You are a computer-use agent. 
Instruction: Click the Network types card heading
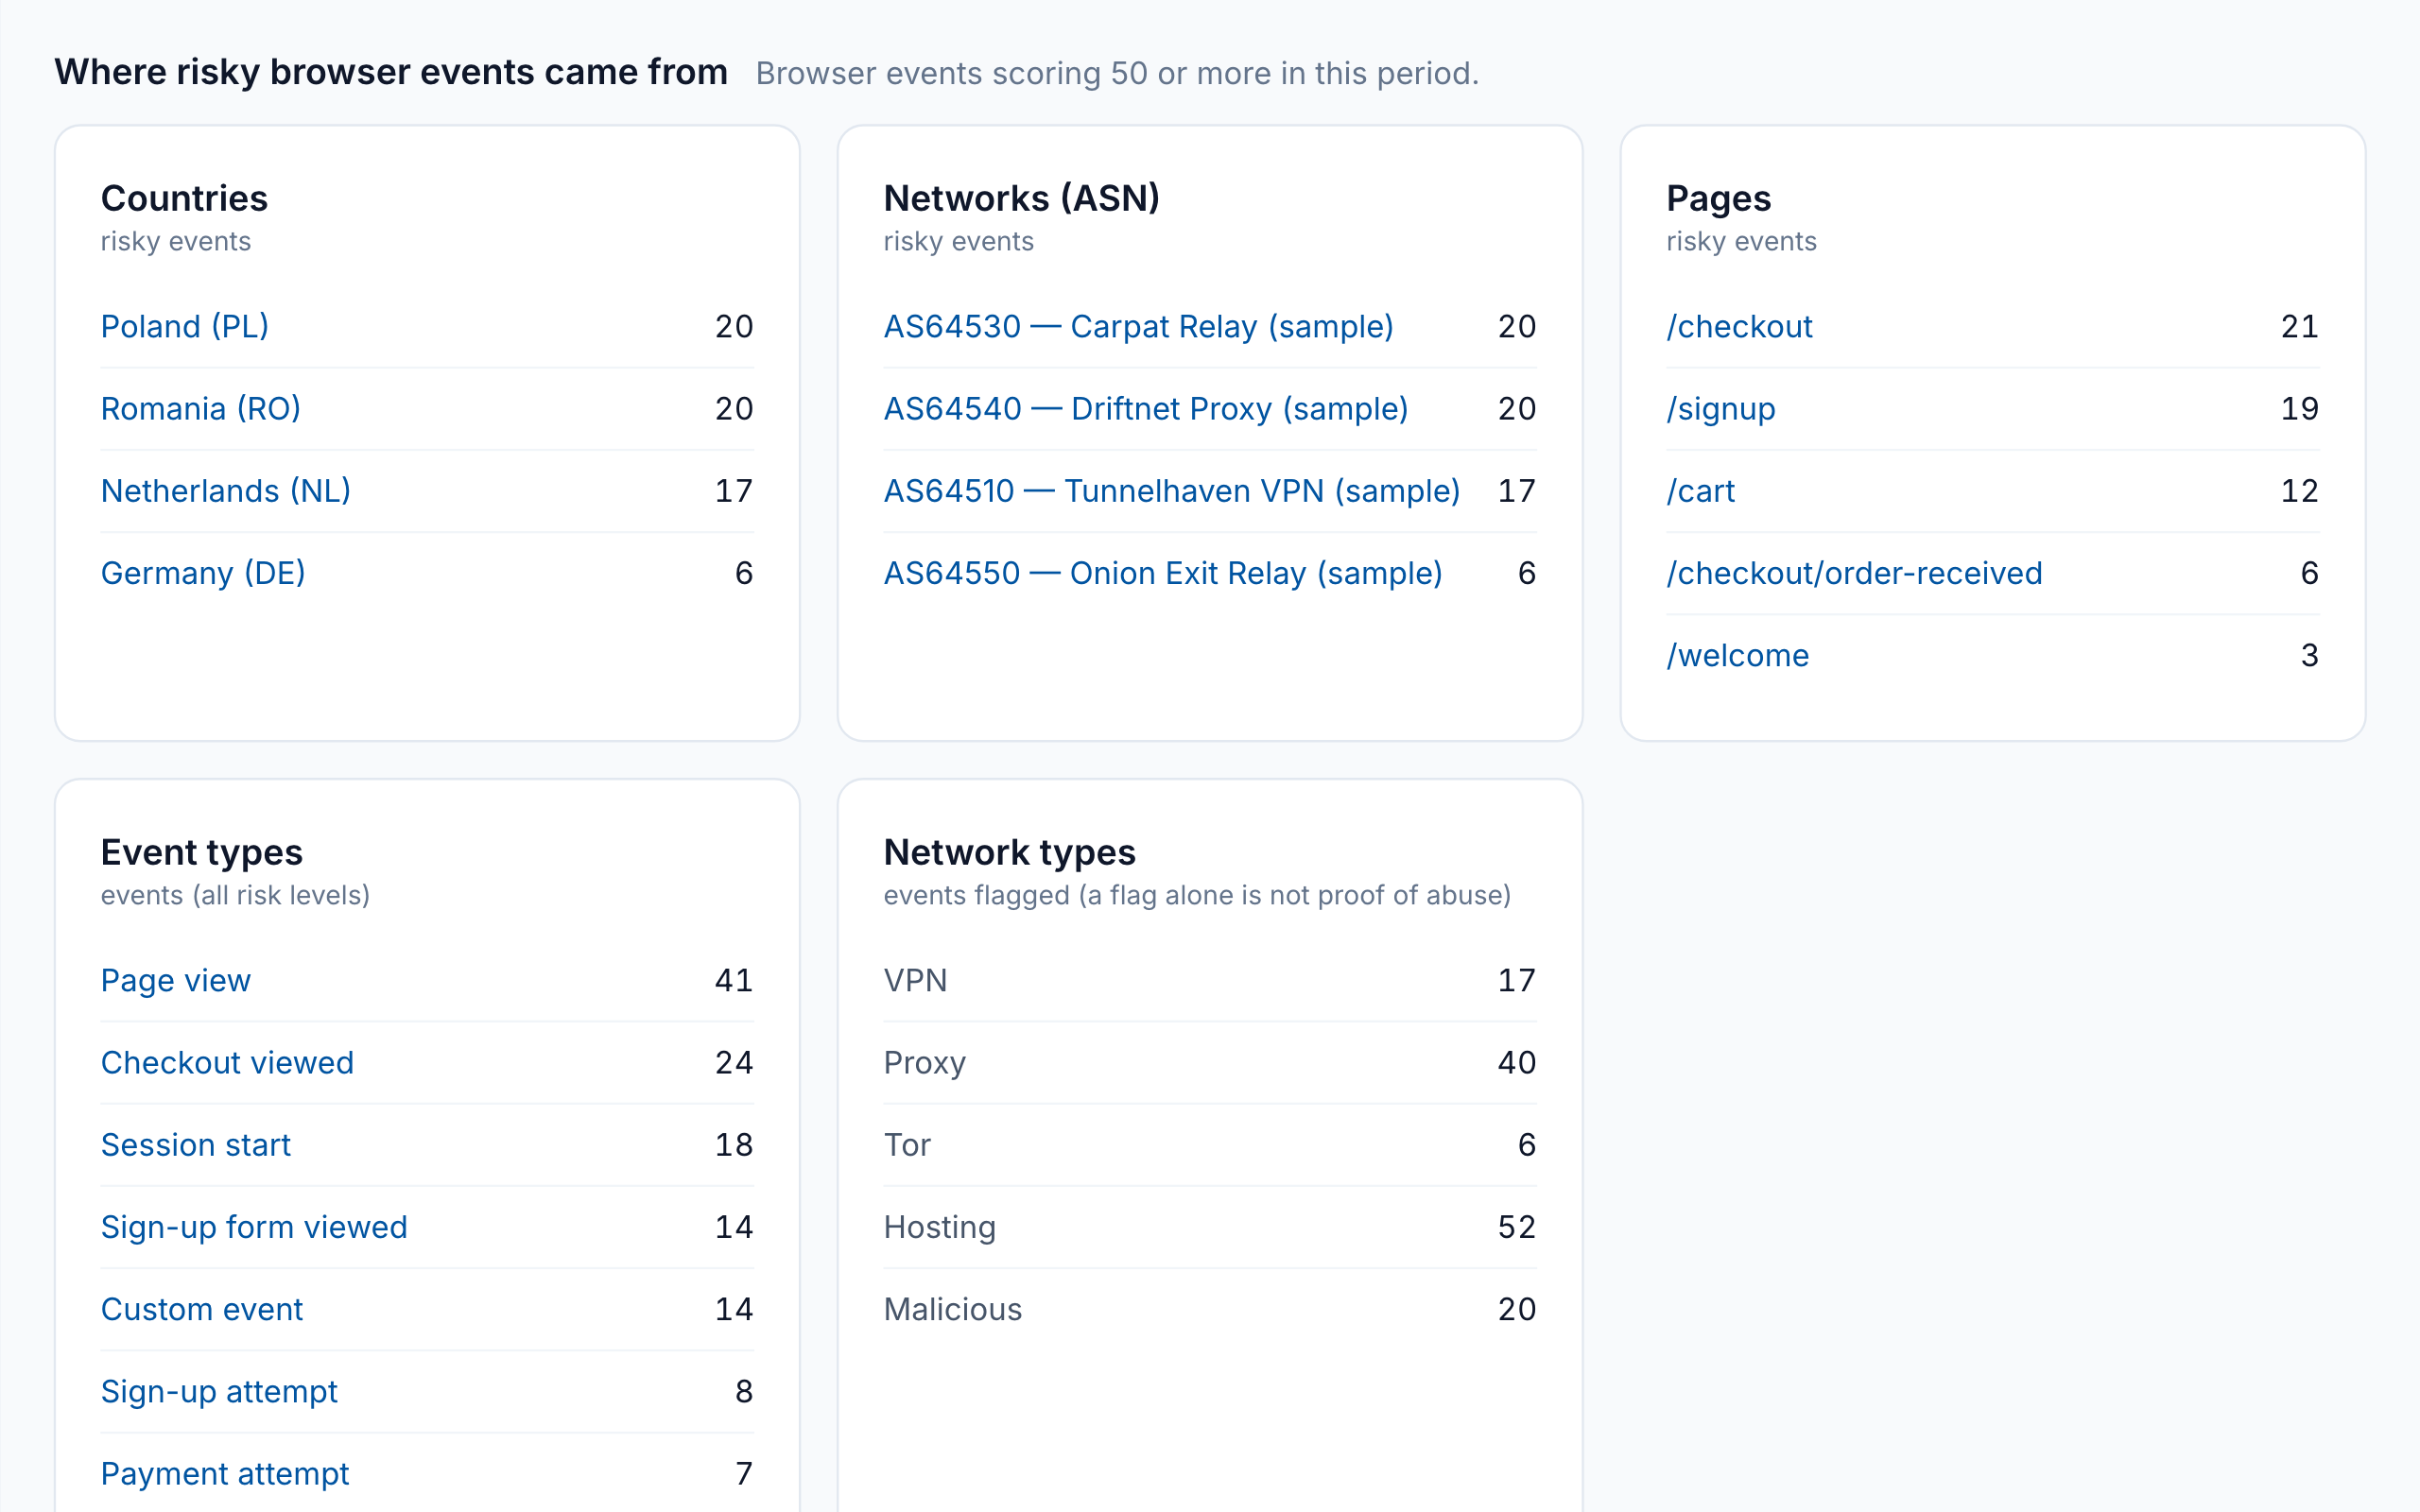pyautogui.click(x=1010, y=852)
